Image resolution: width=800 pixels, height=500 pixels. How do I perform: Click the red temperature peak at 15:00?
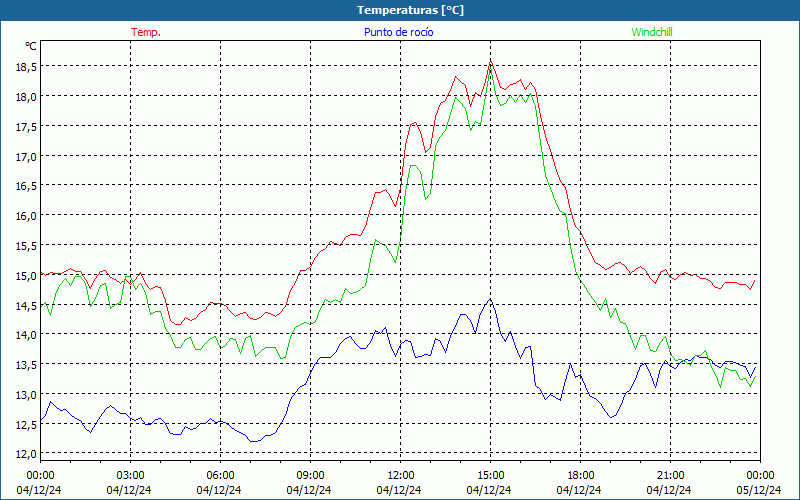pos(490,61)
